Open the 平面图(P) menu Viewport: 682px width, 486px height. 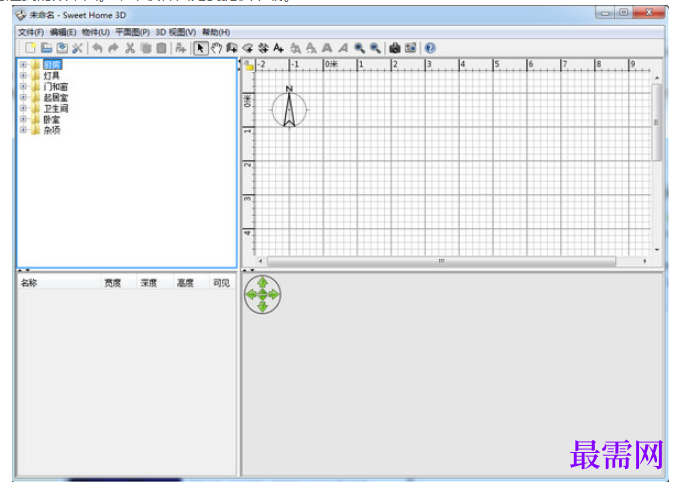133,32
